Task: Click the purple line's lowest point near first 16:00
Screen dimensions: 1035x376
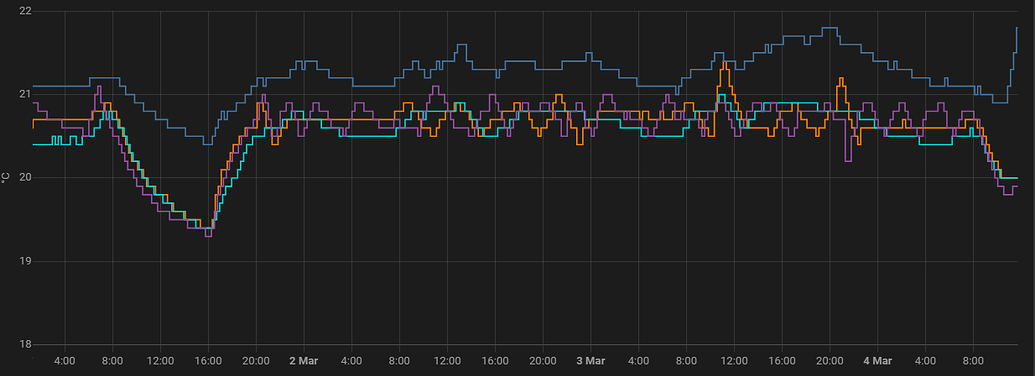Action: pos(208,235)
